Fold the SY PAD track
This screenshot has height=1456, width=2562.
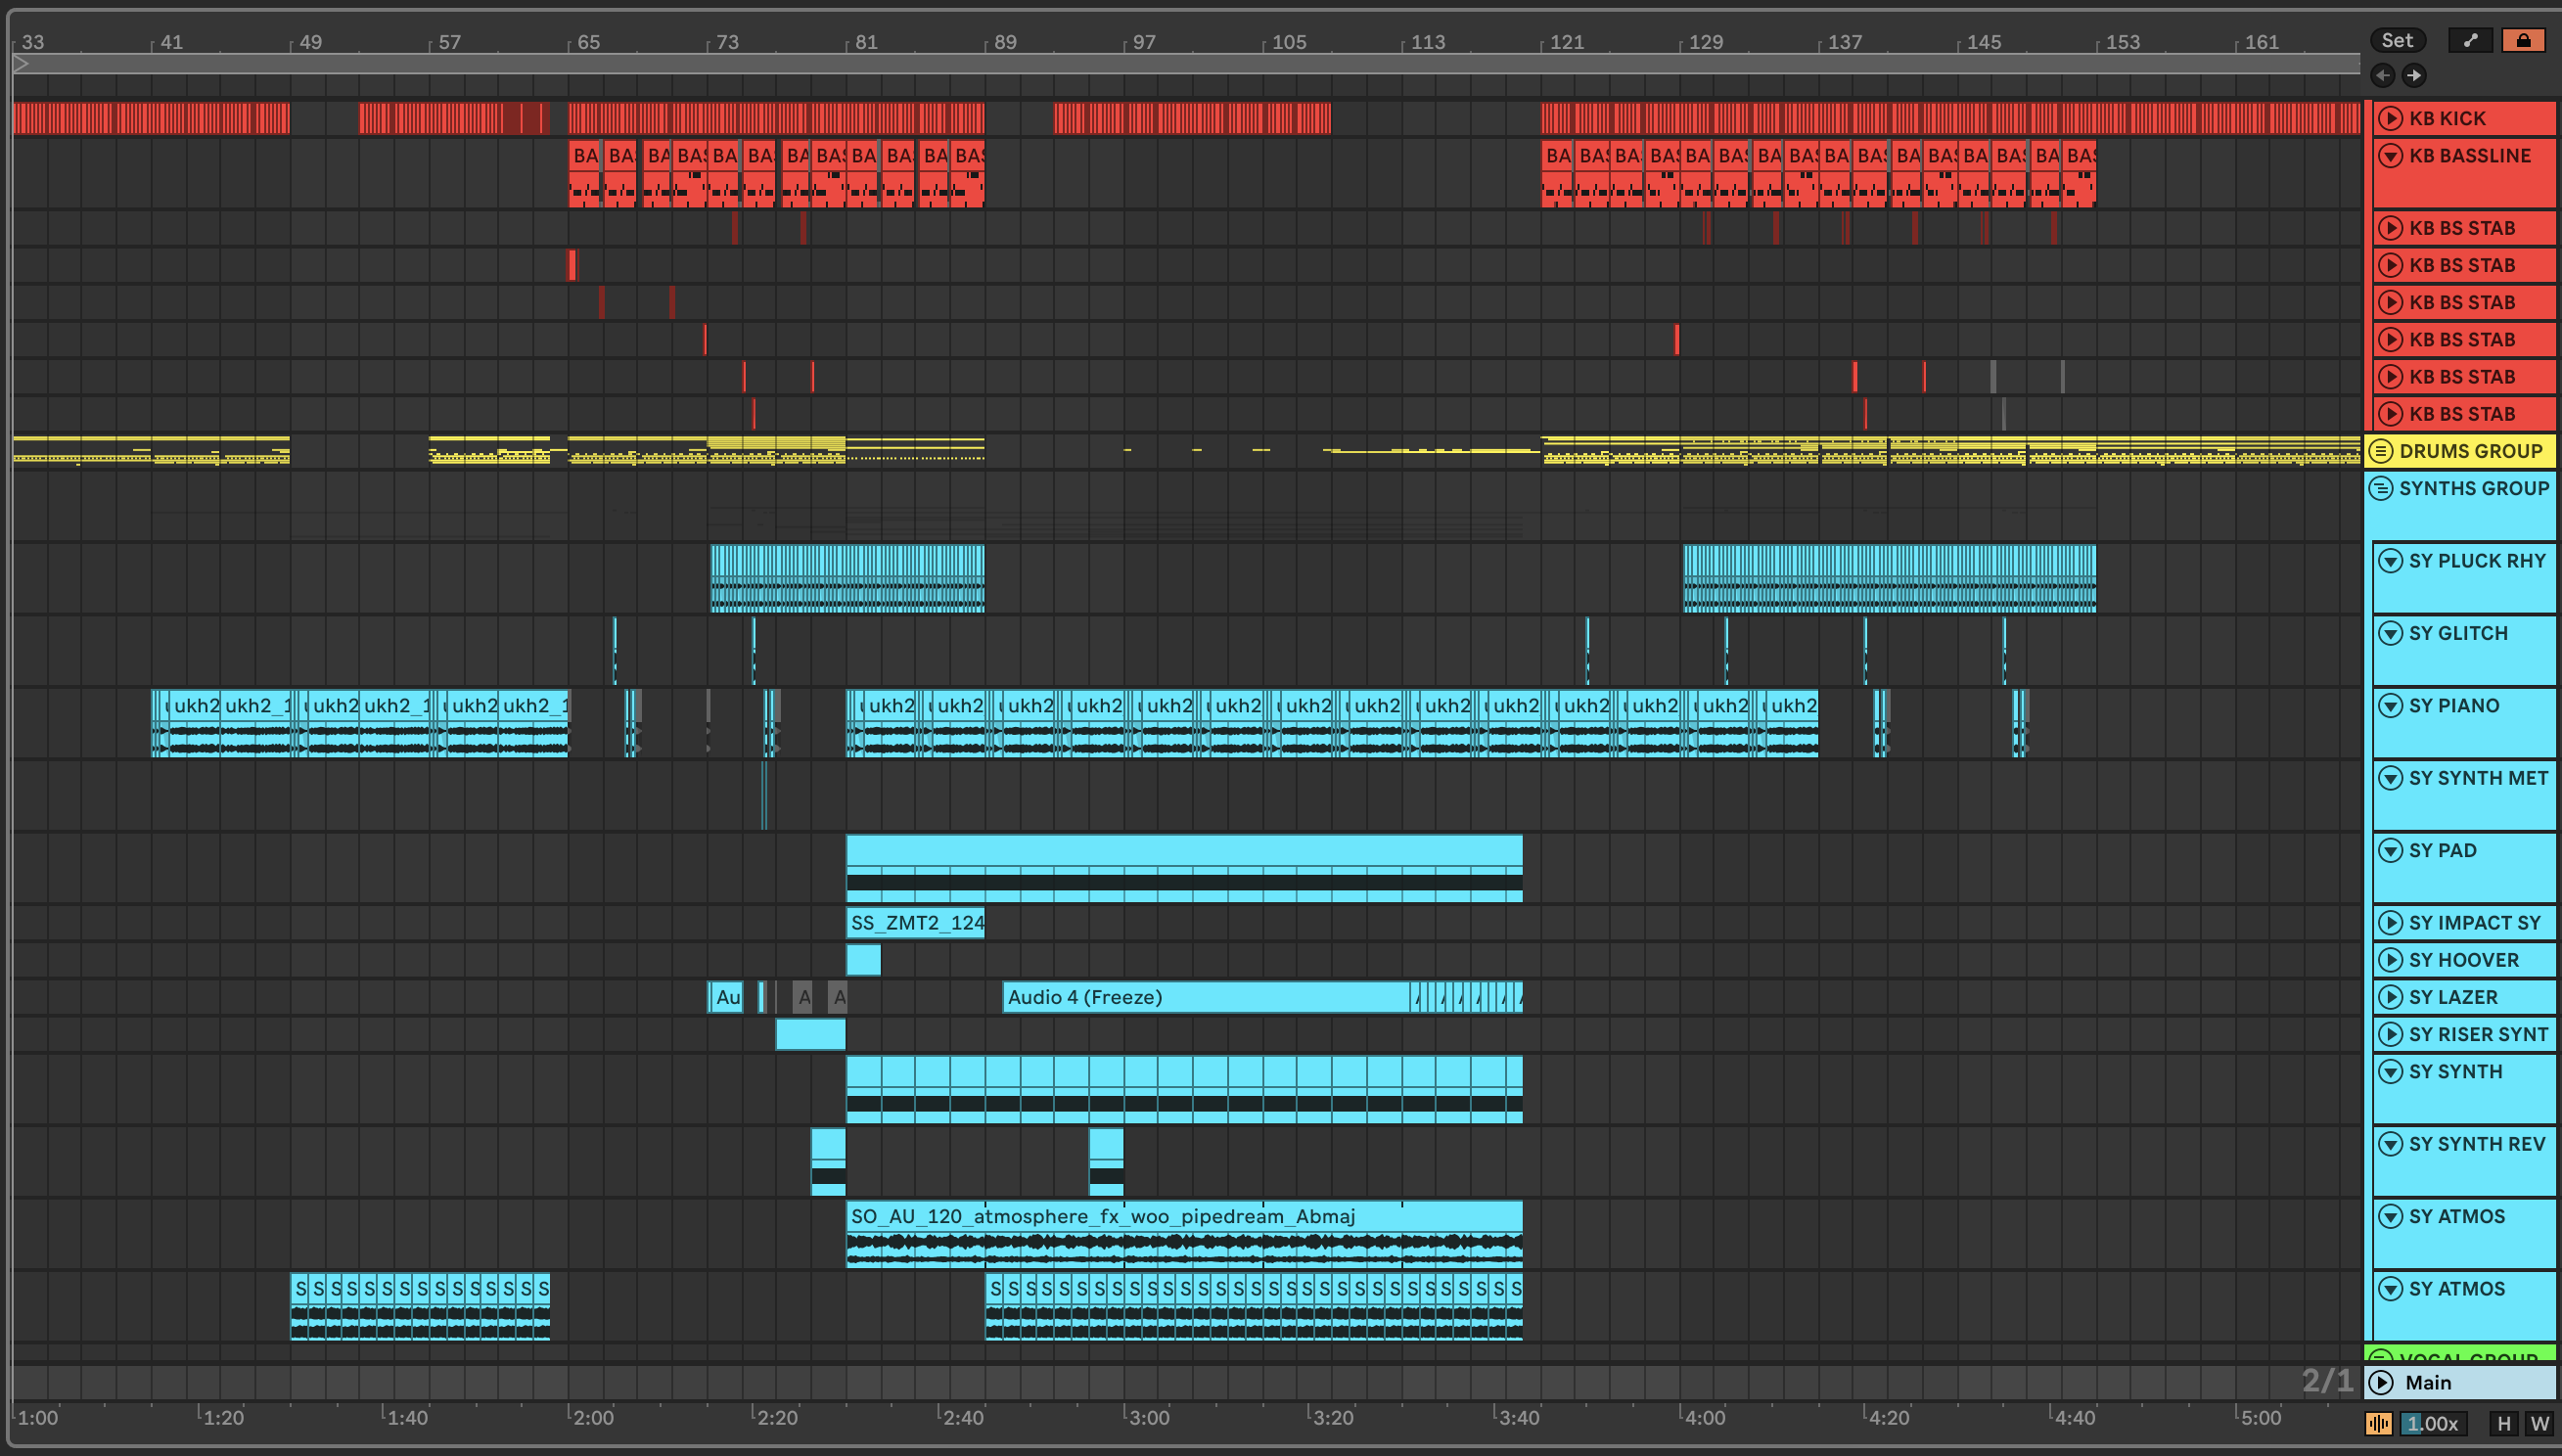click(x=2390, y=851)
